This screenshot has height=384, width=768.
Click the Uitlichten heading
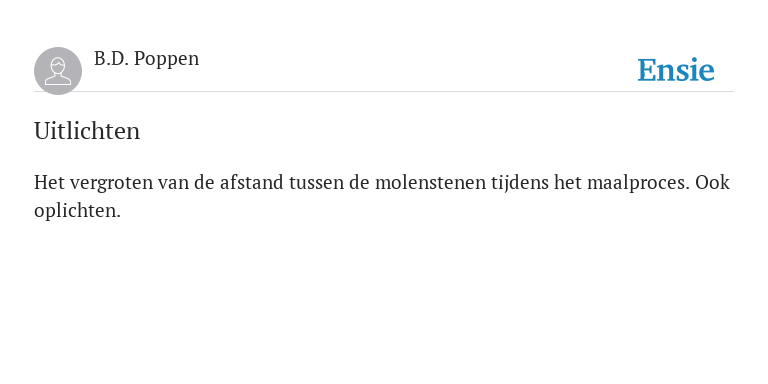click(x=87, y=131)
